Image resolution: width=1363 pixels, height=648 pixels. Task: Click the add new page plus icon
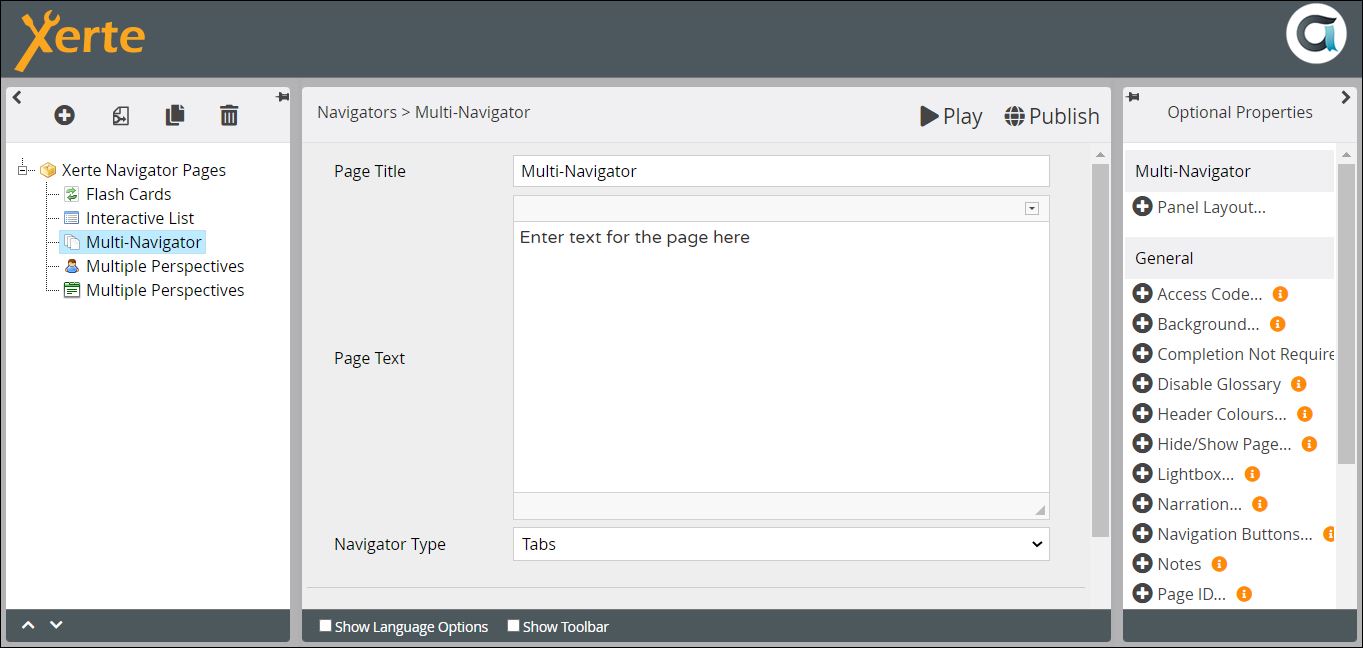pyautogui.click(x=64, y=115)
